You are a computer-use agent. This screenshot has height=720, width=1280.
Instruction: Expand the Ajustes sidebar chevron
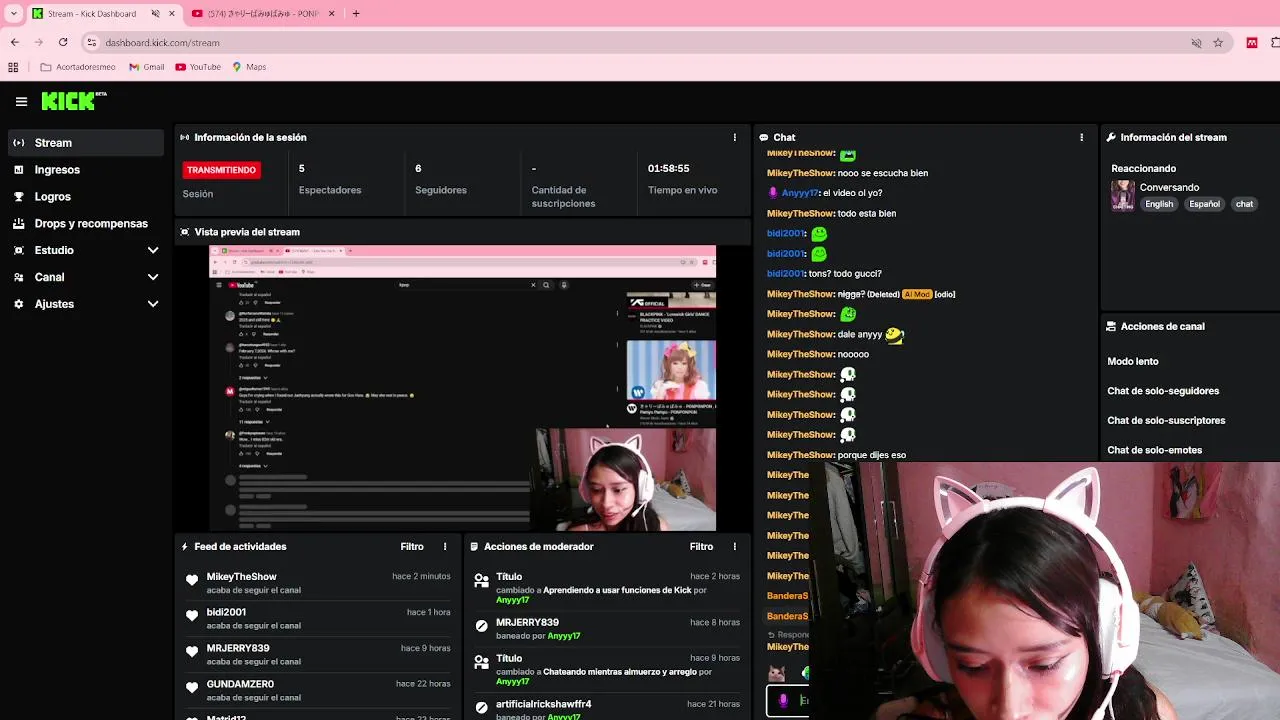tap(153, 304)
